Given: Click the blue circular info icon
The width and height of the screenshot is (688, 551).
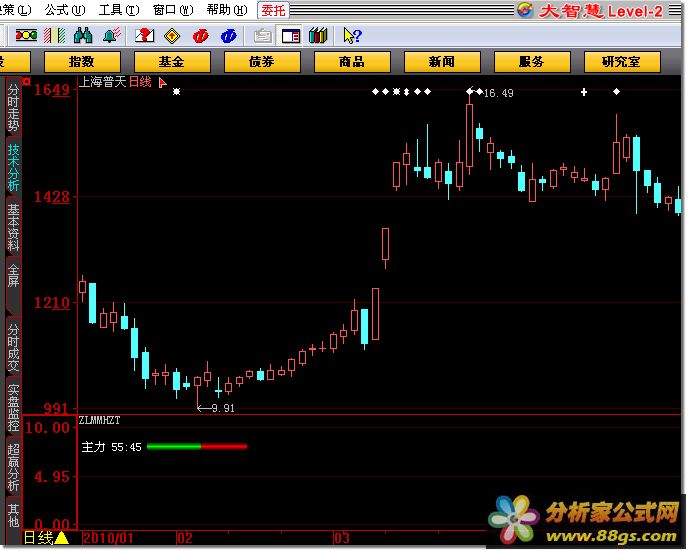Looking at the screenshot, I should point(229,36).
